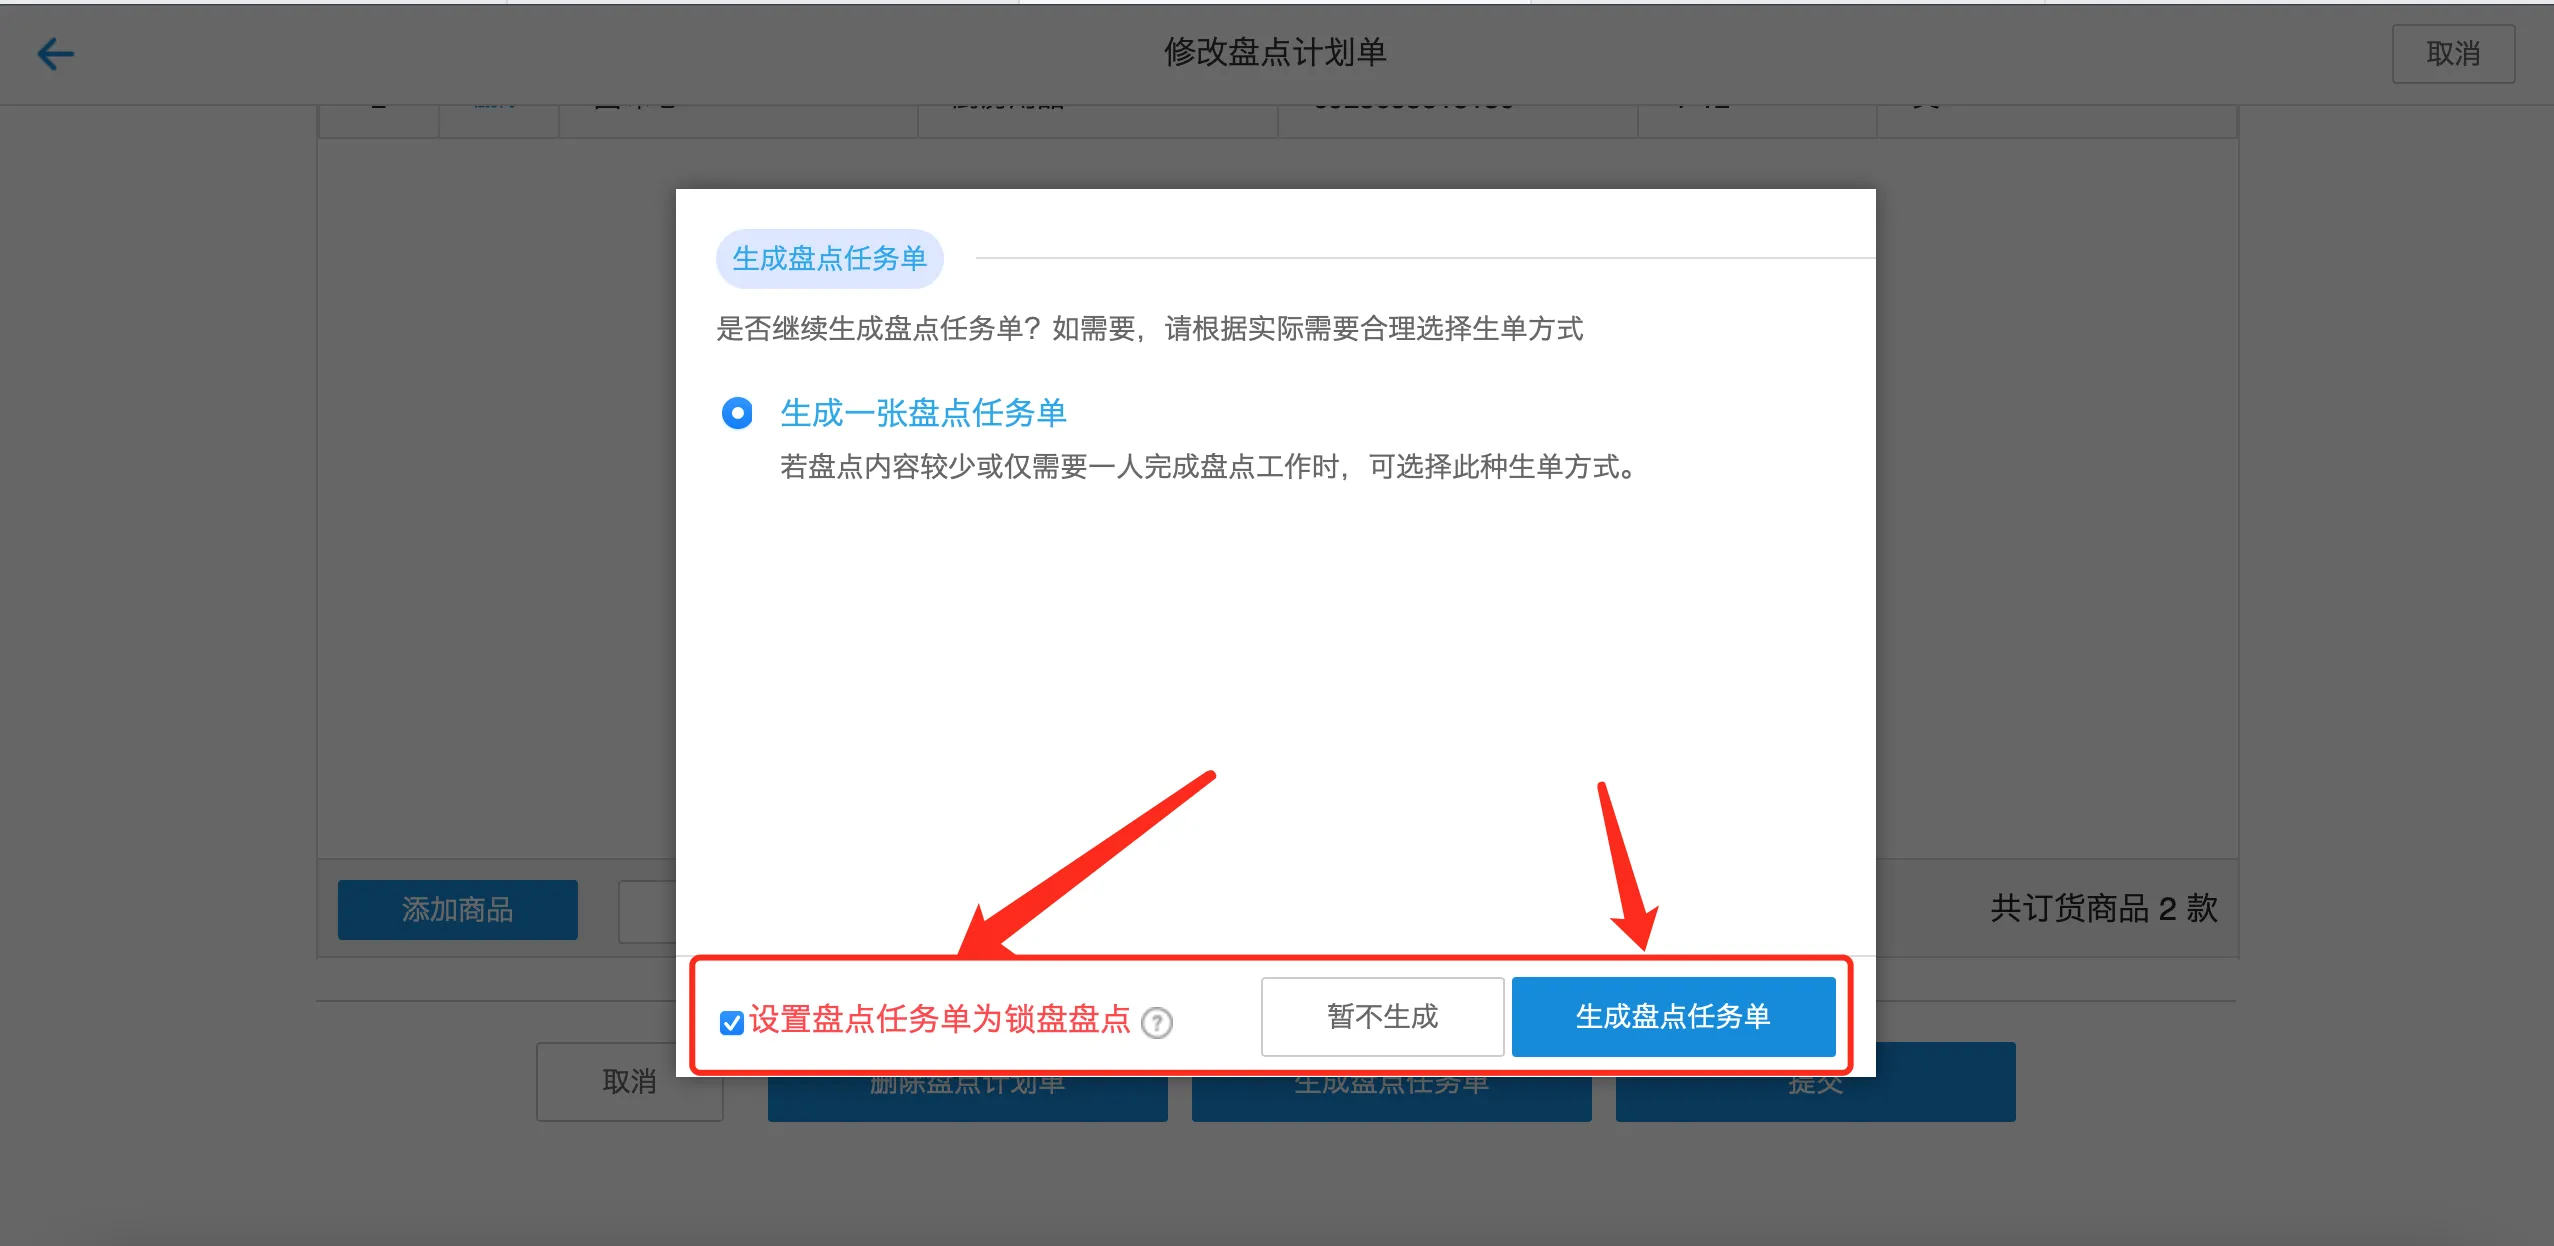Click the 暂不生成 button
Viewport: 2554px width, 1246px height.
coord(1382,1016)
